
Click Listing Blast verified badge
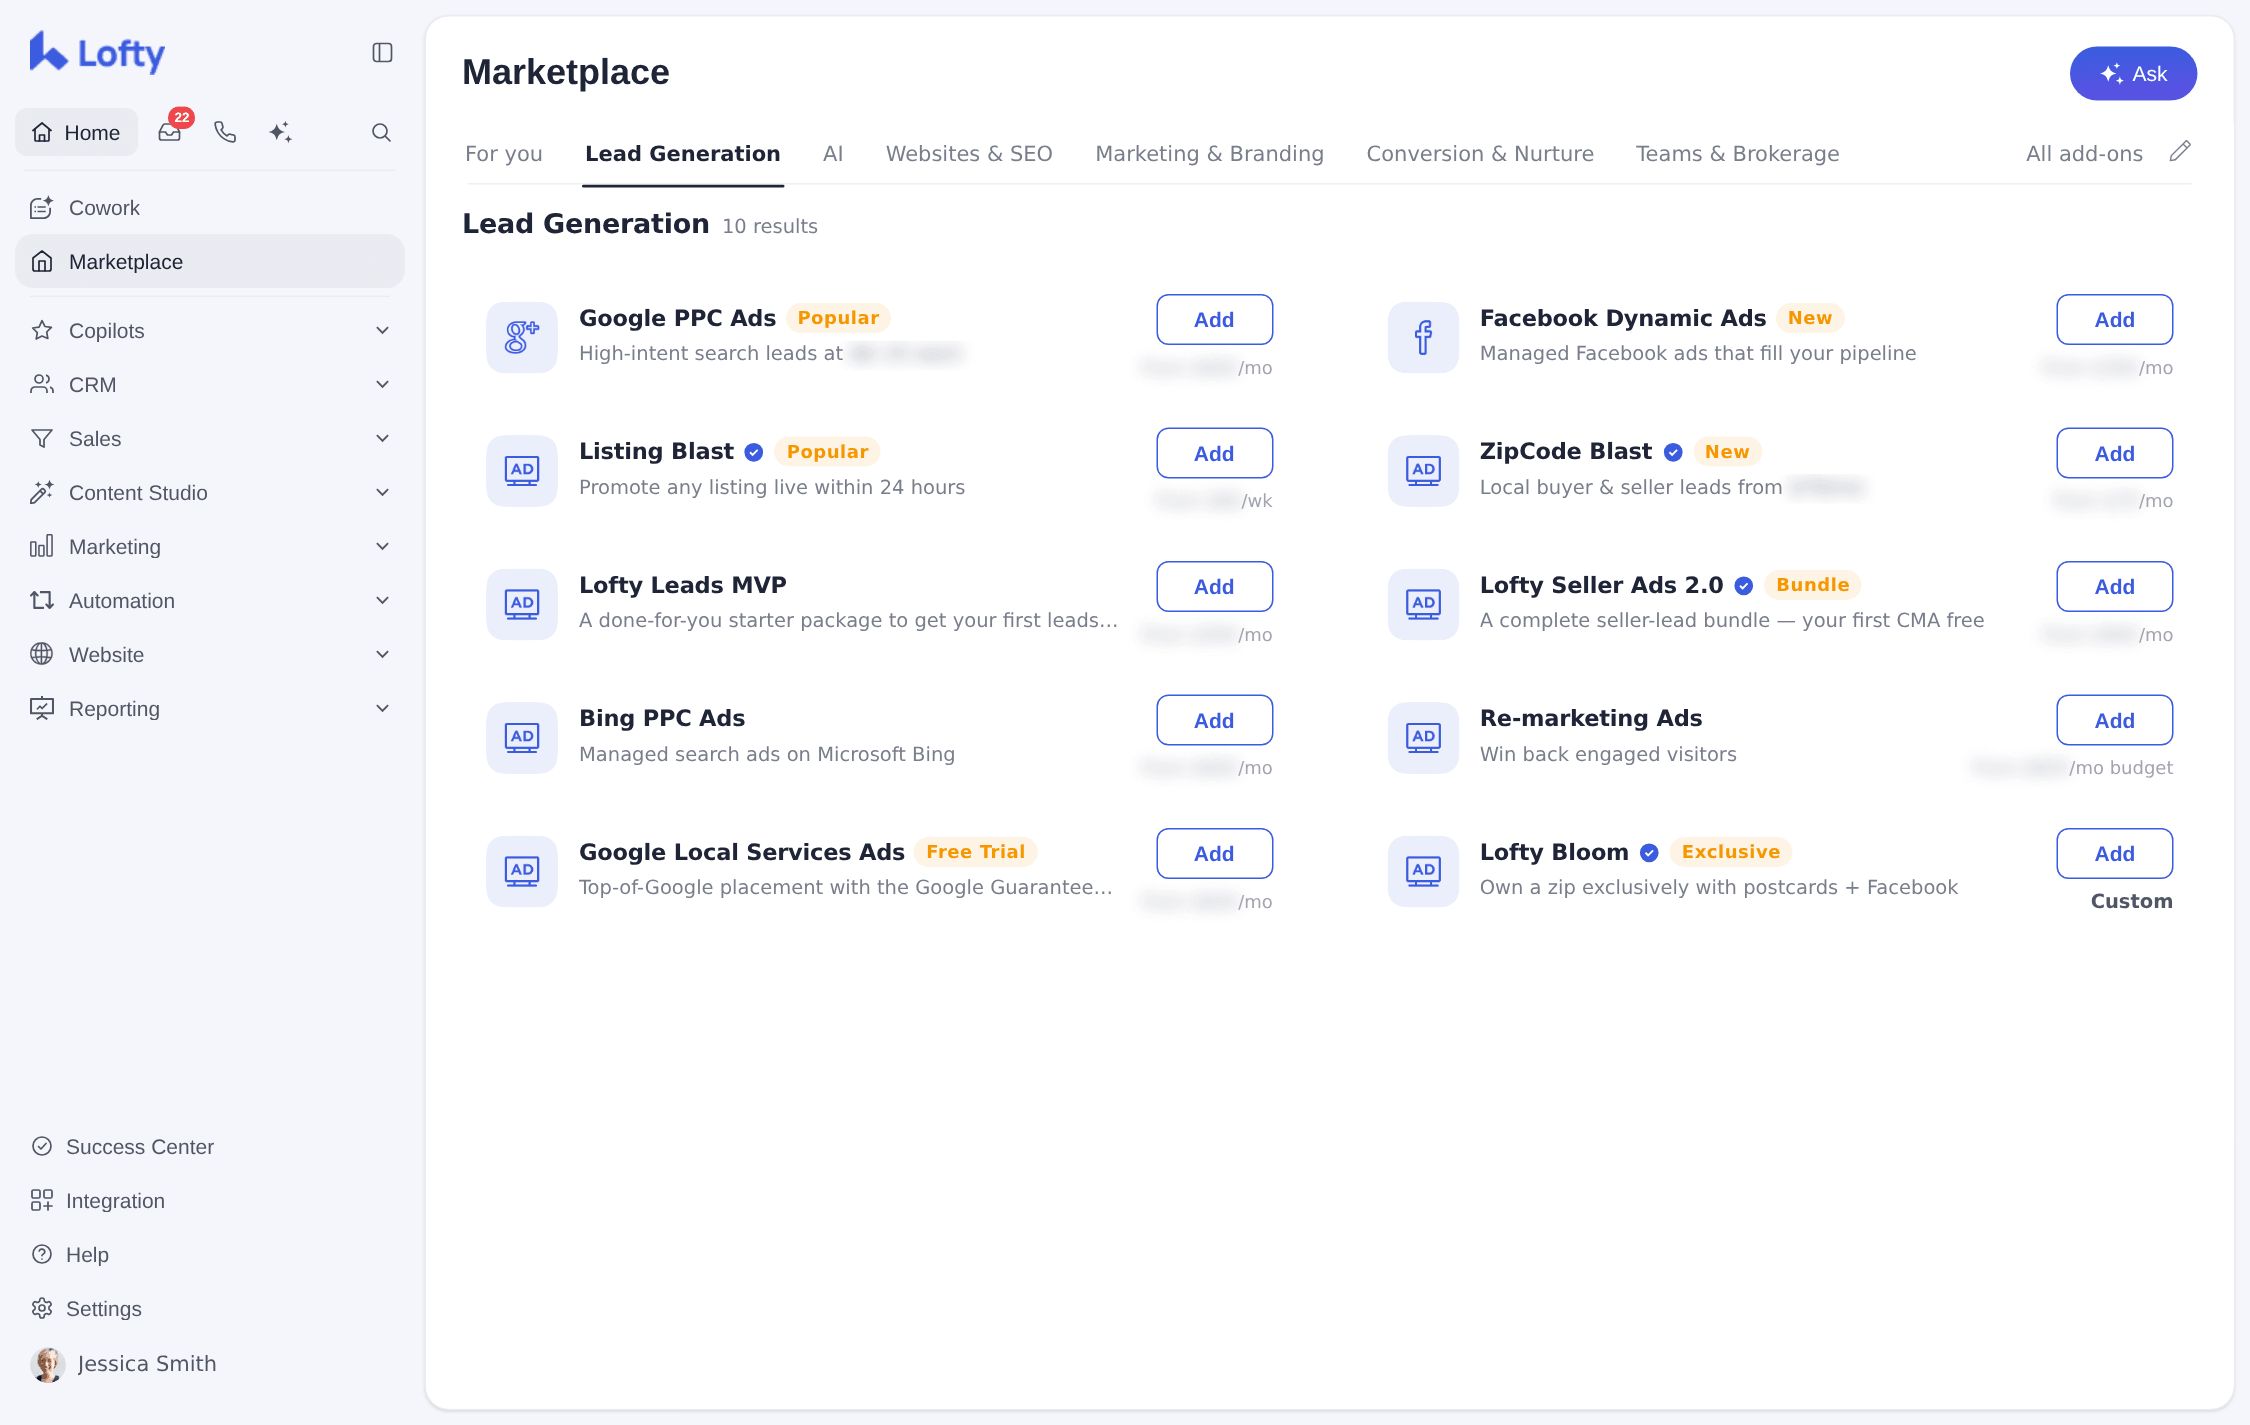(x=754, y=452)
